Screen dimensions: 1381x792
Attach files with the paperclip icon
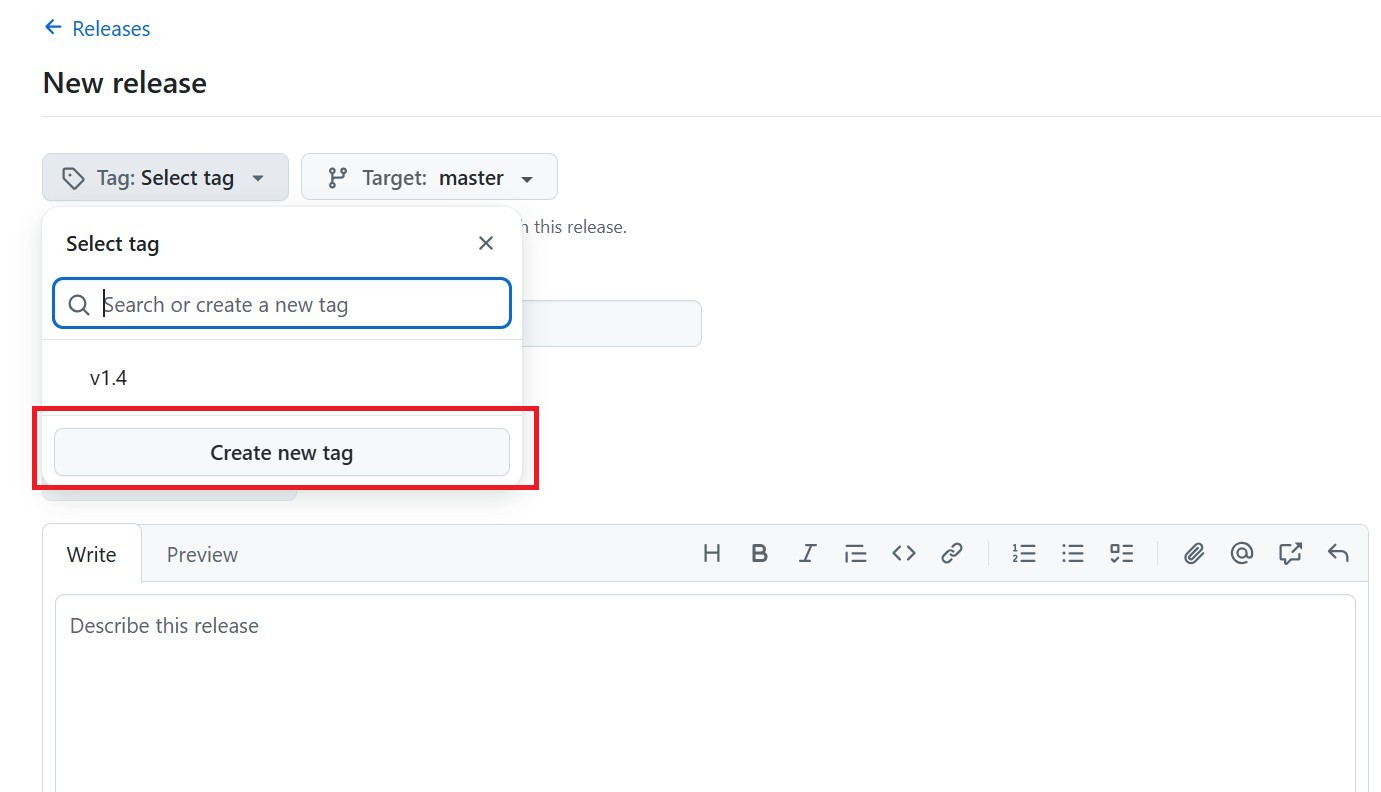pyautogui.click(x=1193, y=553)
